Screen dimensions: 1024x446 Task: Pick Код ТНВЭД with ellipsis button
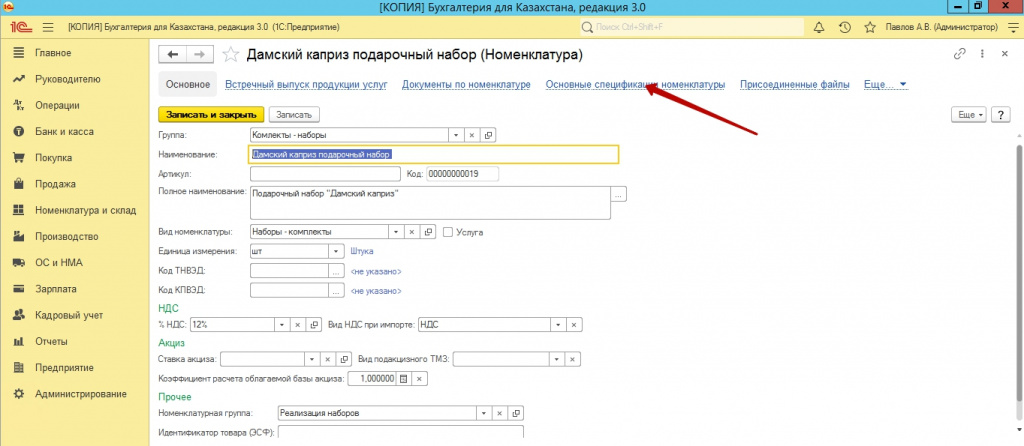click(336, 271)
